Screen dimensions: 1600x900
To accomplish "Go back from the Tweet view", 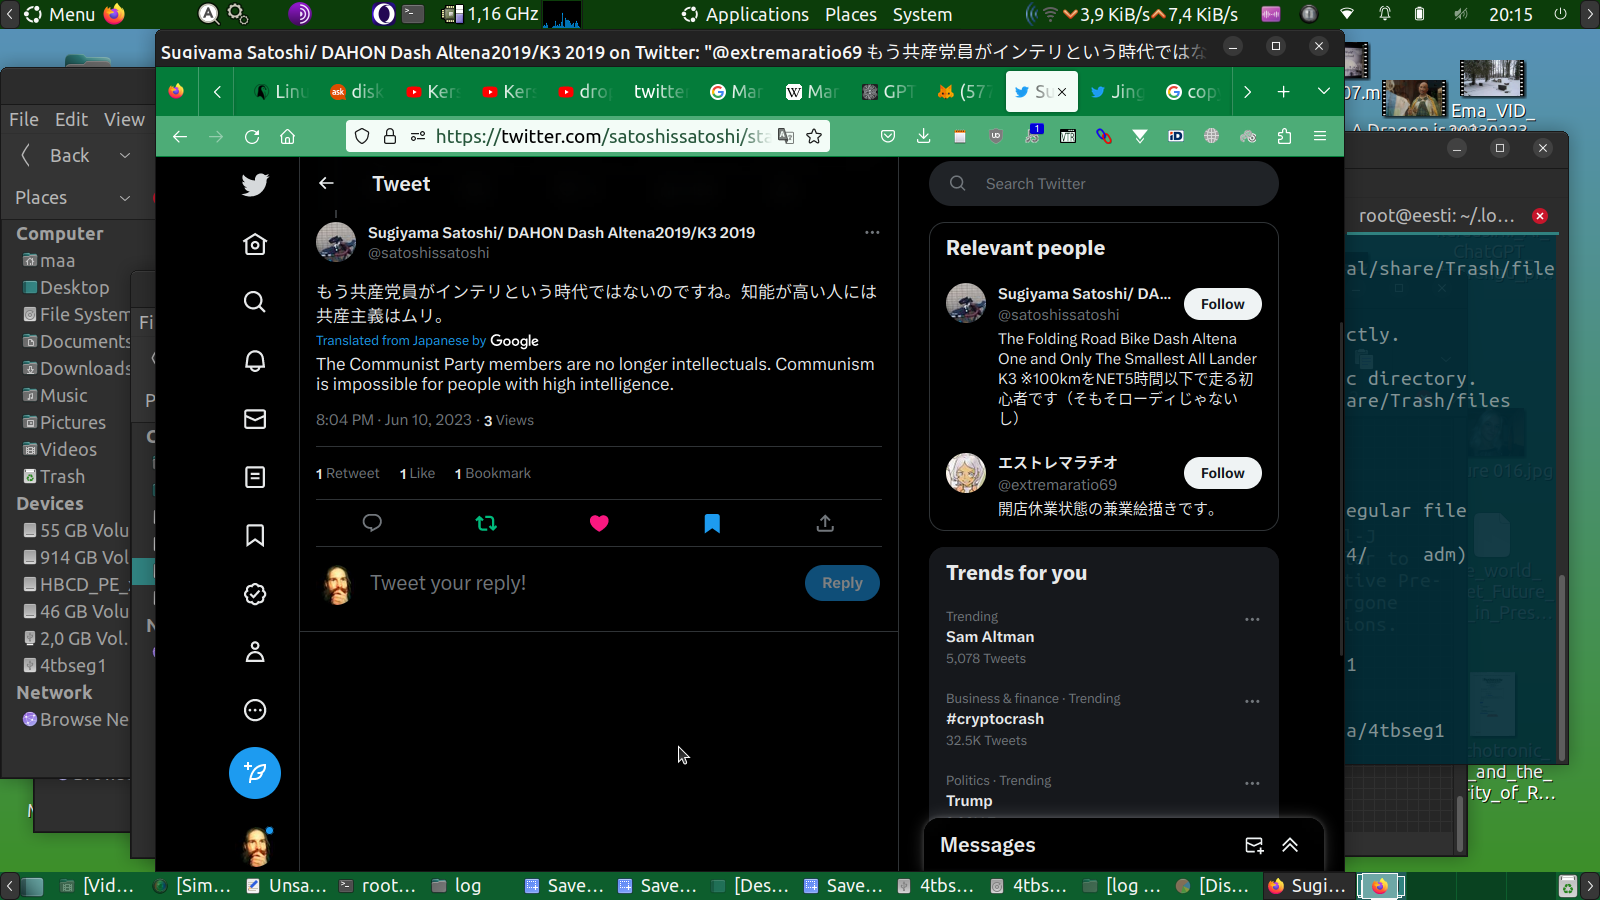I will (326, 183).
